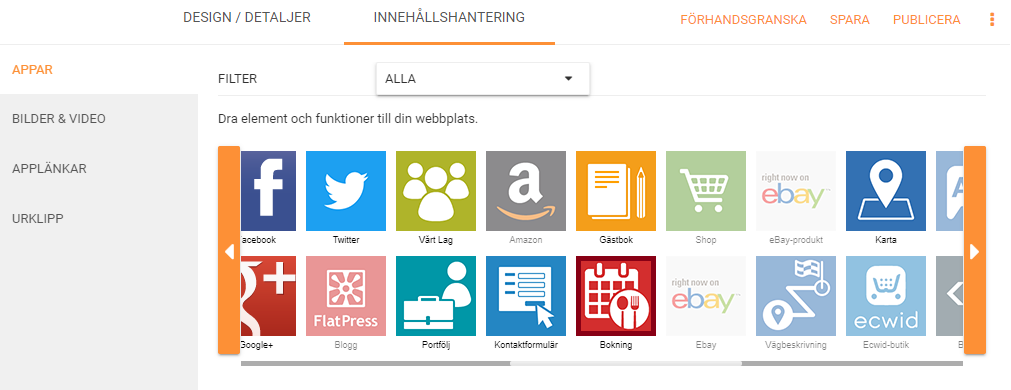Open the ALLA filter dropdown
The image size is (1011, 390).
(483, 79)
